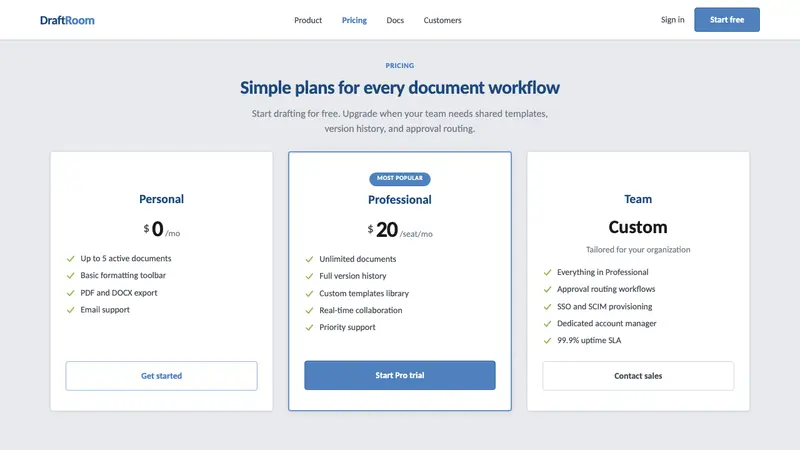Screen dimensions: 800x450
Task: Open the Product menu item
Action: coord(308,20)
